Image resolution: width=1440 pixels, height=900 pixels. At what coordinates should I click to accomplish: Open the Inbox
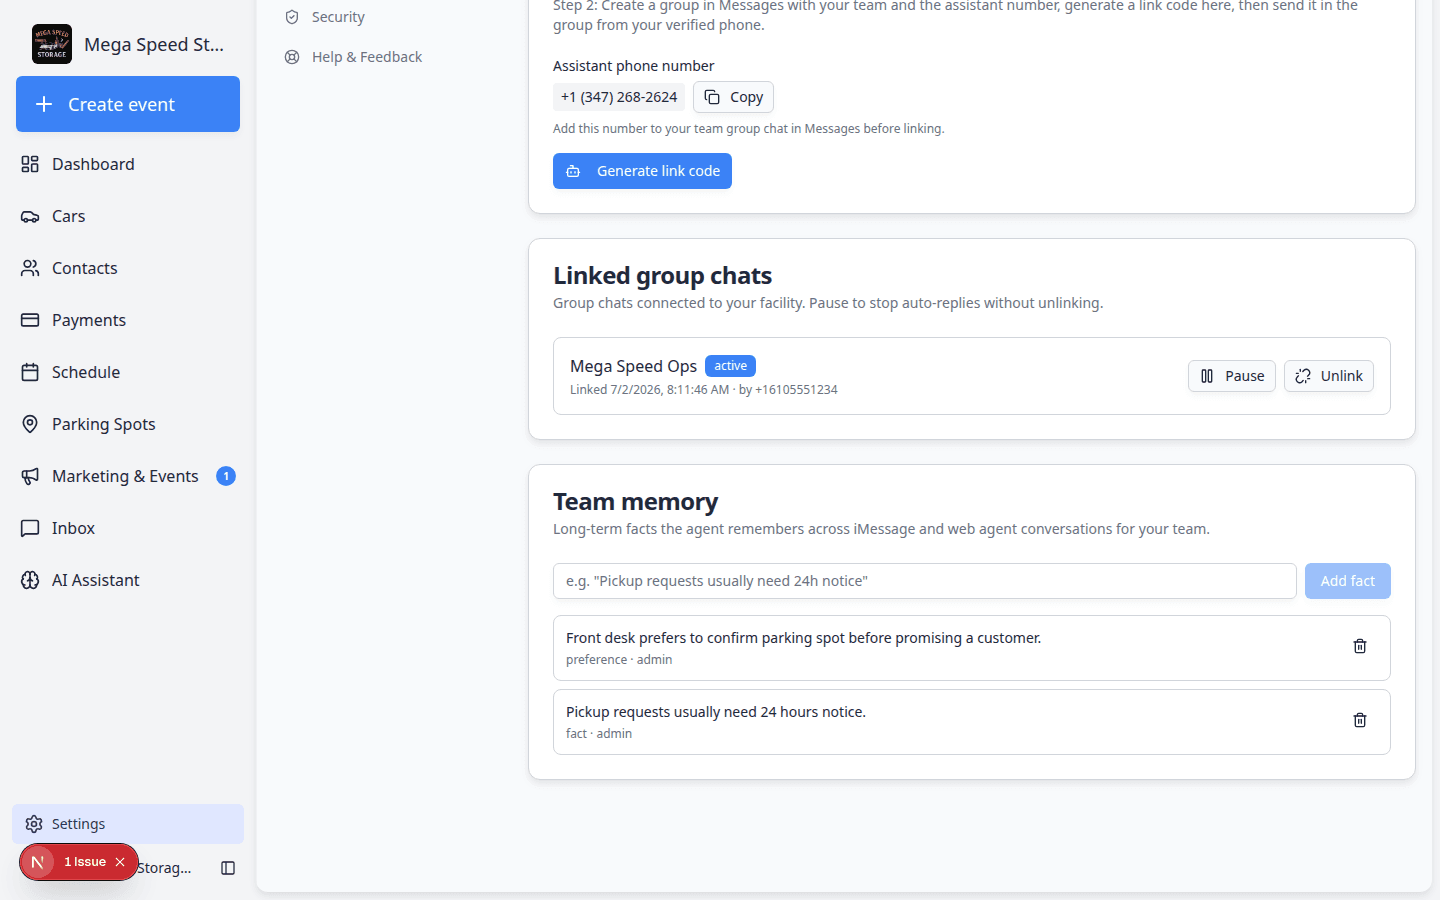coord(128,528)
